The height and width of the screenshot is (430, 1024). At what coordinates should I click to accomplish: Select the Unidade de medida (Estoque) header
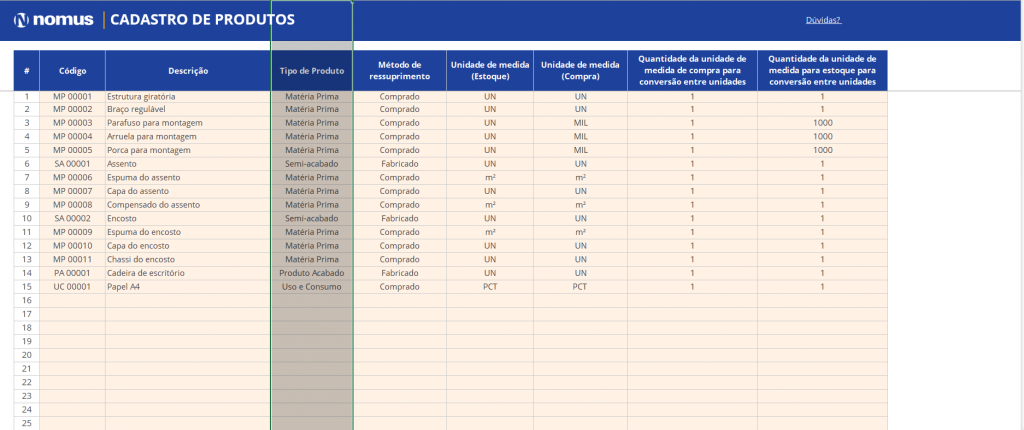pyautogui.click(x=490, y=71)
